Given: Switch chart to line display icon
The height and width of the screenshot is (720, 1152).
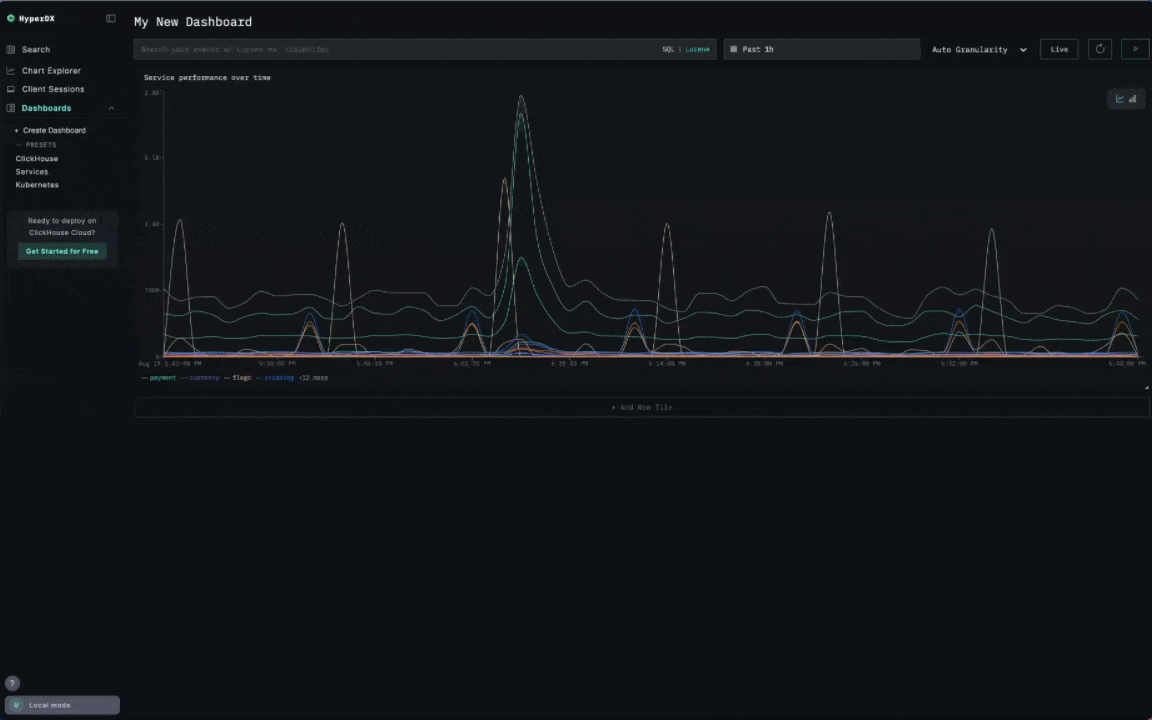Looking at the screenshot, I should coord(1120,99).
